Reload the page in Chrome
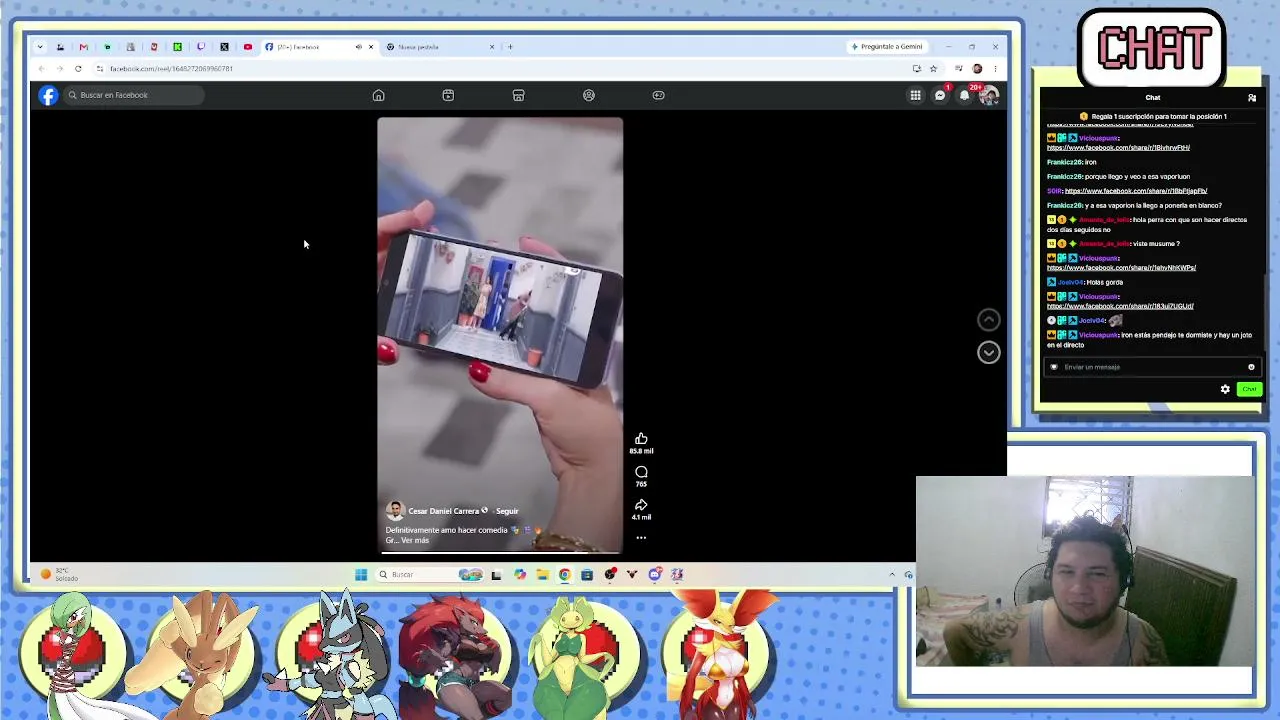Image resolution: width=1280 pixels, height=720 pixels. click(x=78, y=69)
